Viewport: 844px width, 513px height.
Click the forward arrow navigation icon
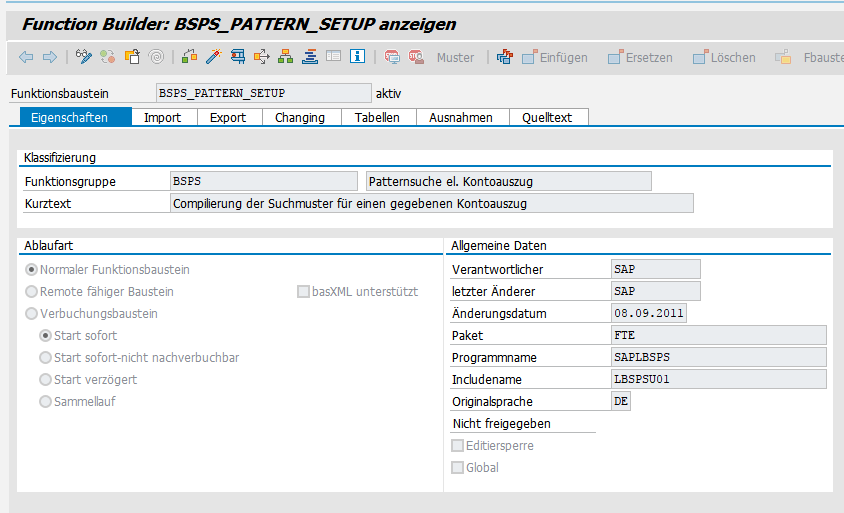[49, 57]
